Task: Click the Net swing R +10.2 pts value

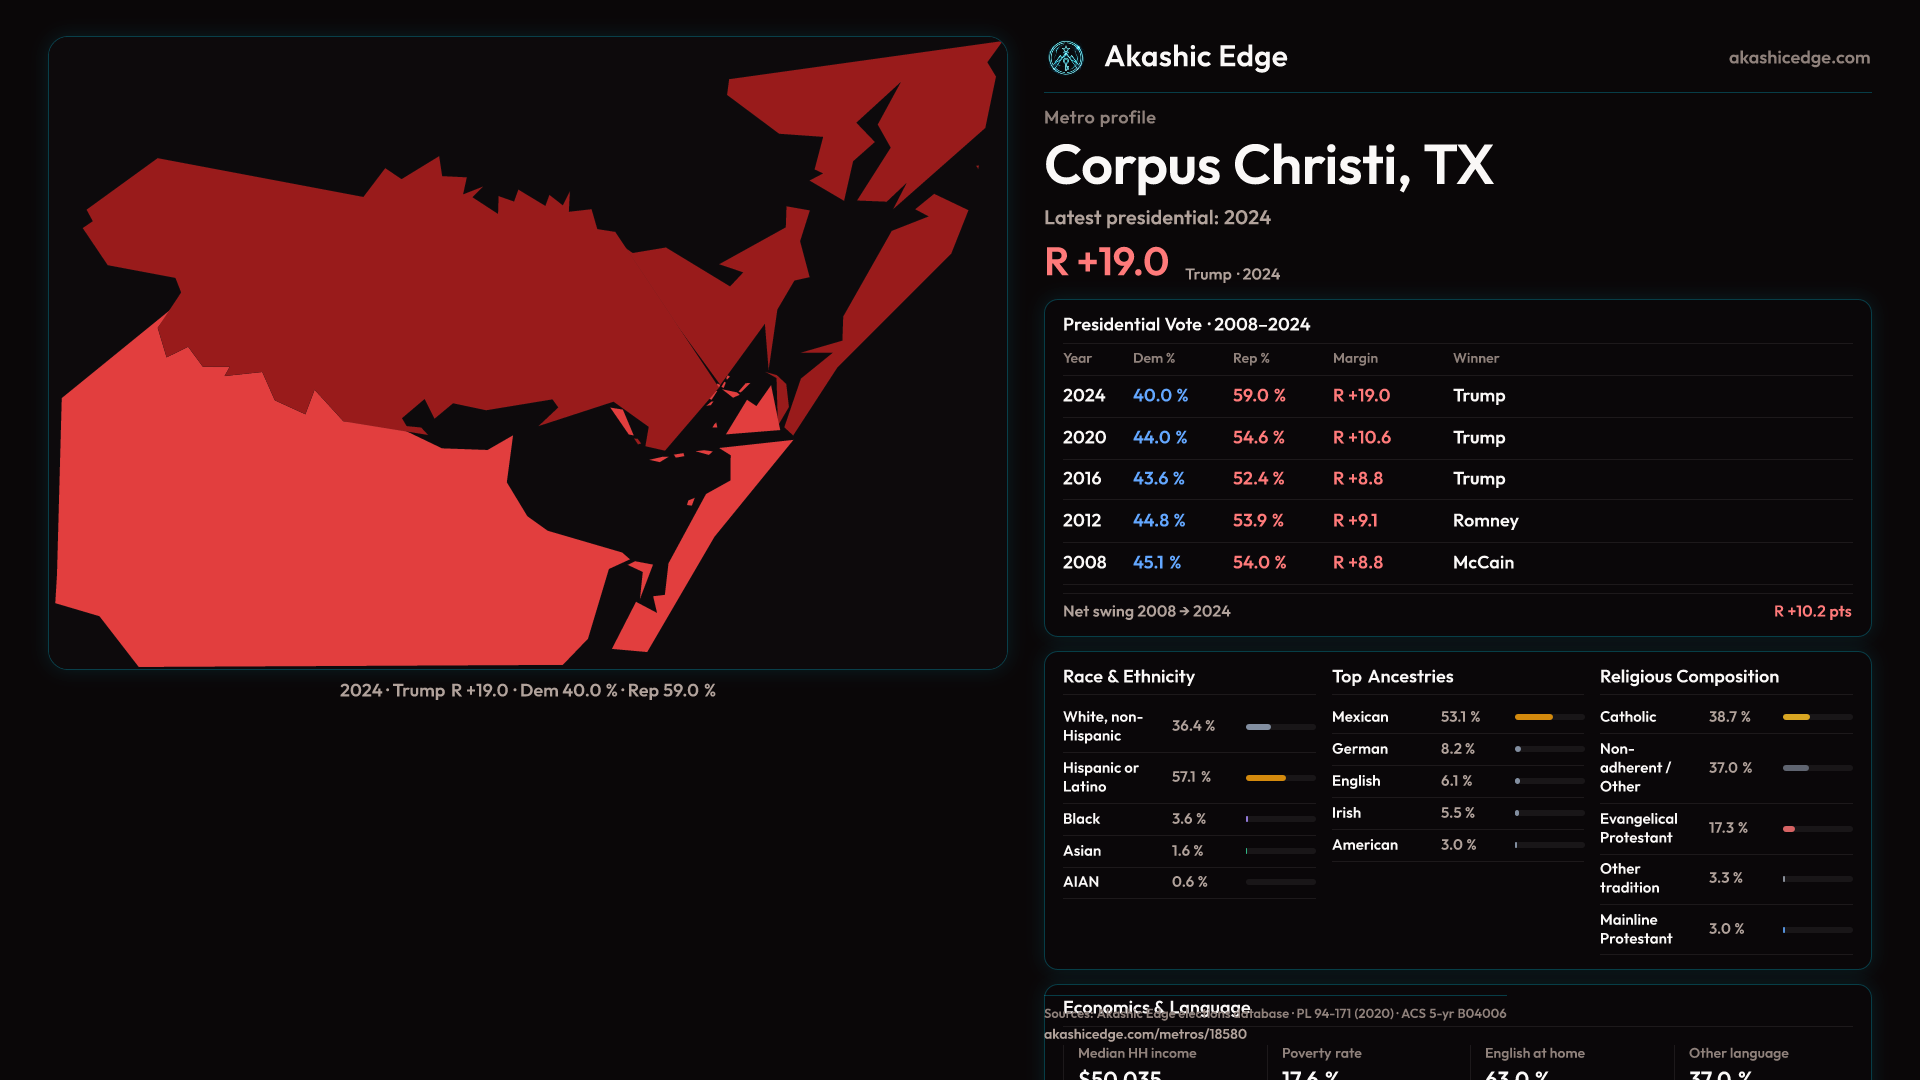Action: [x=1811, y=611]
